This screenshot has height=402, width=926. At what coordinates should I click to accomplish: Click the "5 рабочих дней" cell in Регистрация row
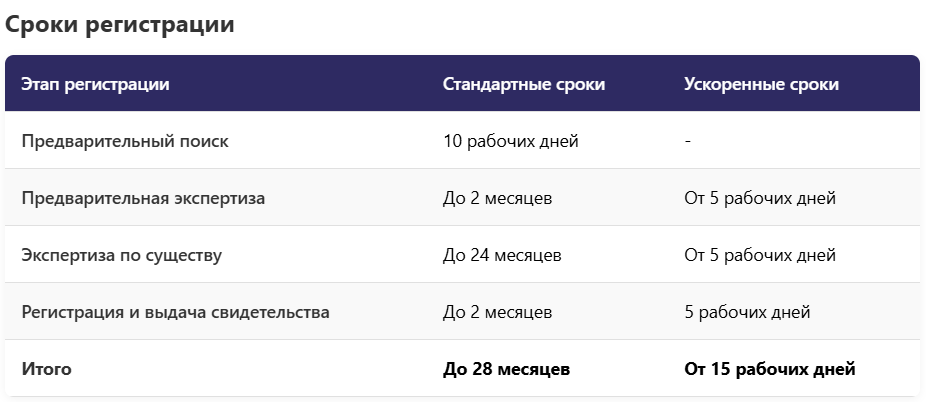pos(747,312)
